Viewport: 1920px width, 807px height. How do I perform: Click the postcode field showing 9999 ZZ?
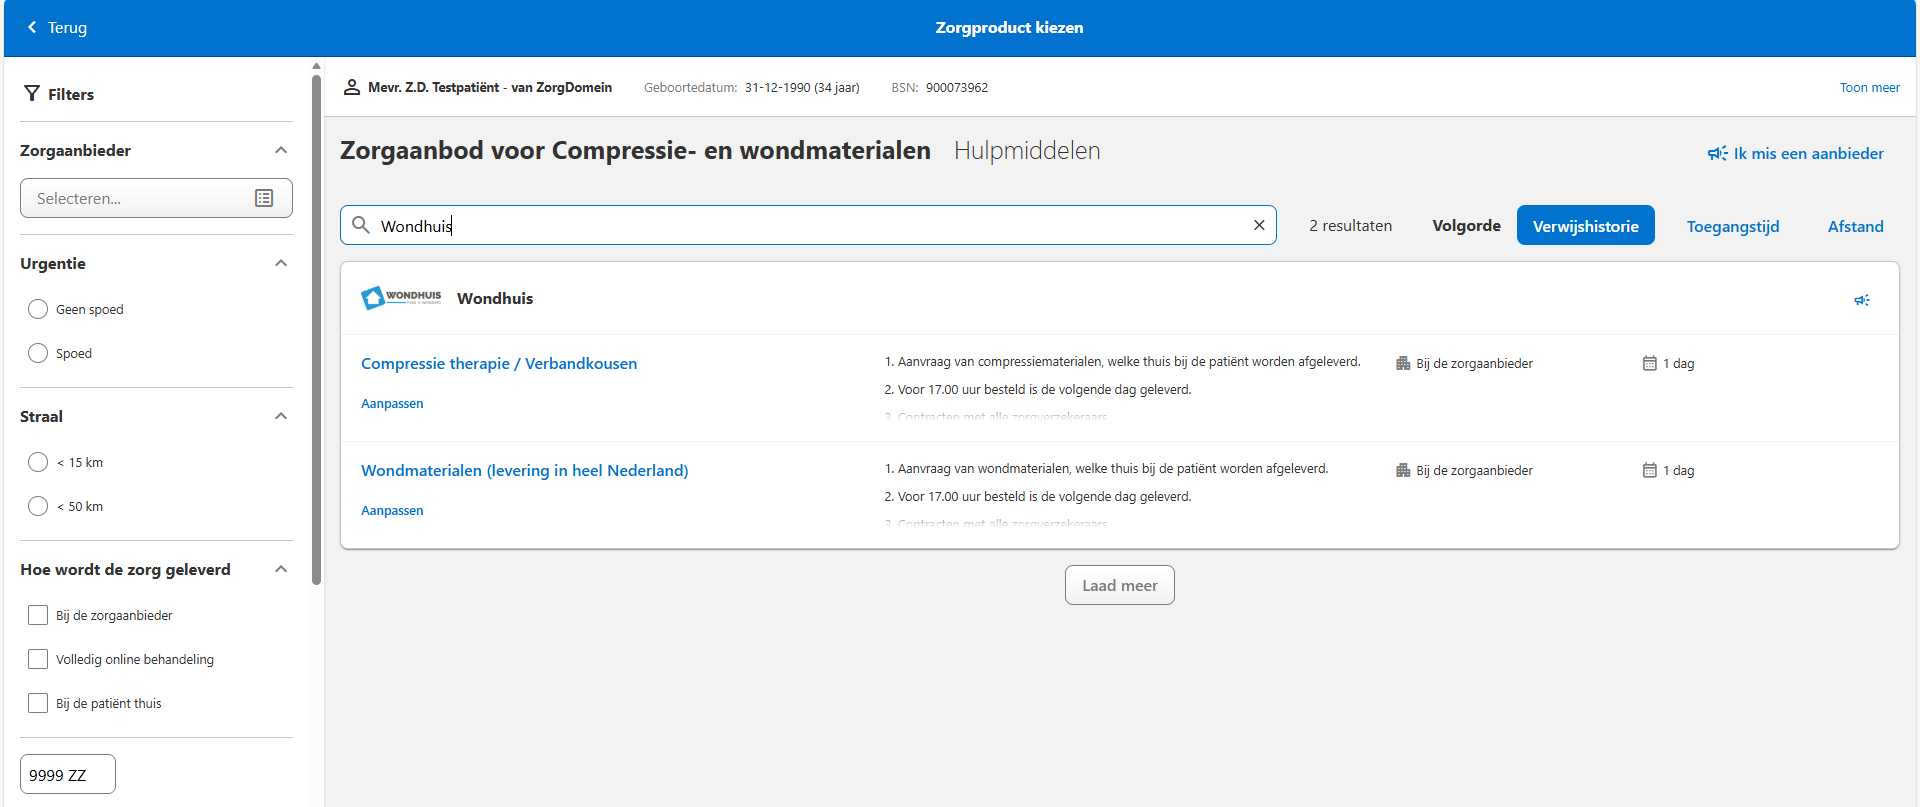click(x=68, y=775)
